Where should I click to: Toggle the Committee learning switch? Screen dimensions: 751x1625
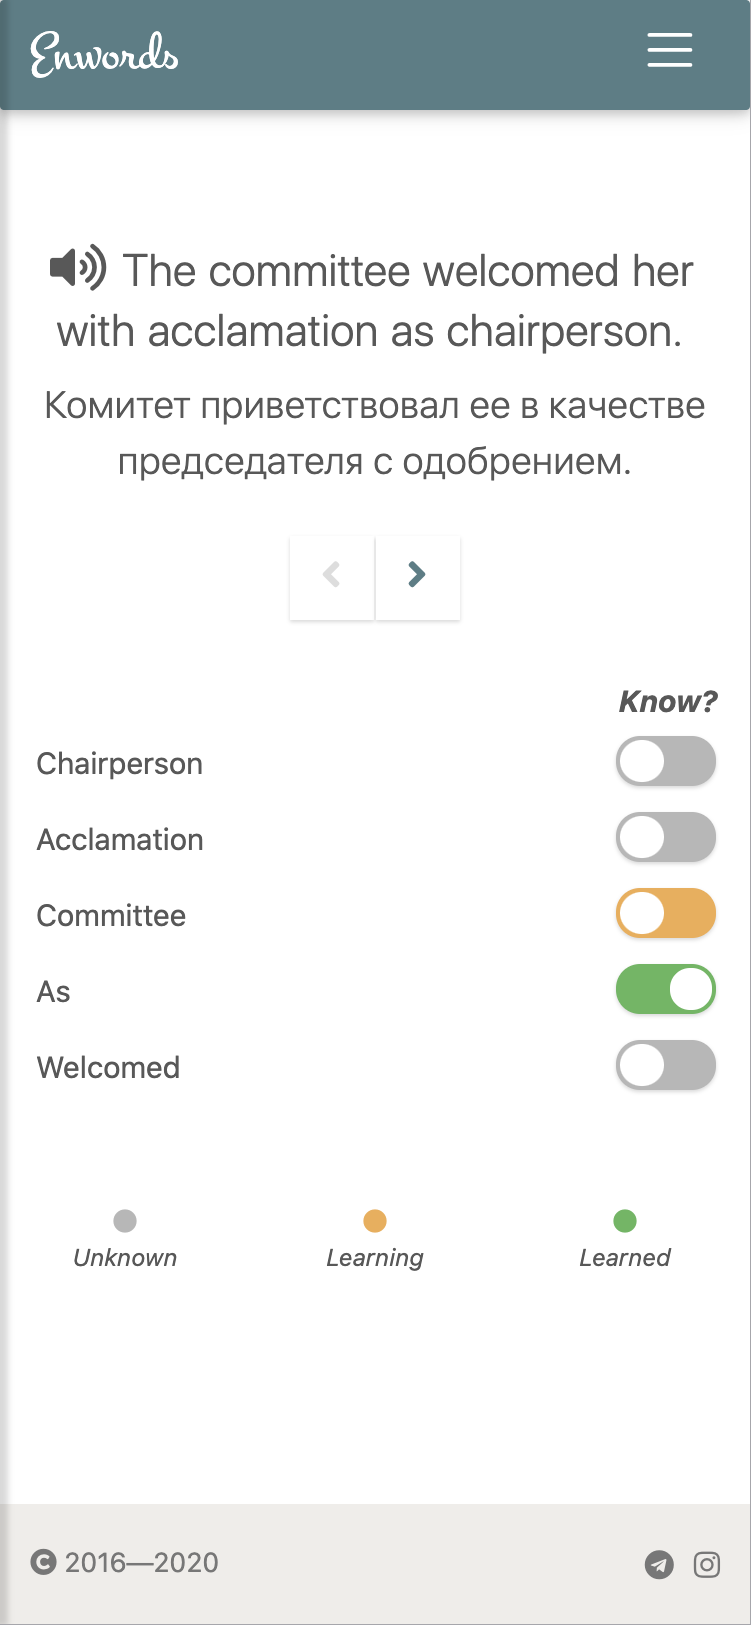point(666,914)
